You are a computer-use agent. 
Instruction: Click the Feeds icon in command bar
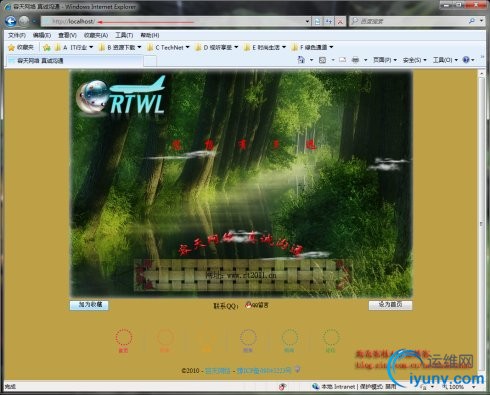pyautogui.click(x=322, y=60)
